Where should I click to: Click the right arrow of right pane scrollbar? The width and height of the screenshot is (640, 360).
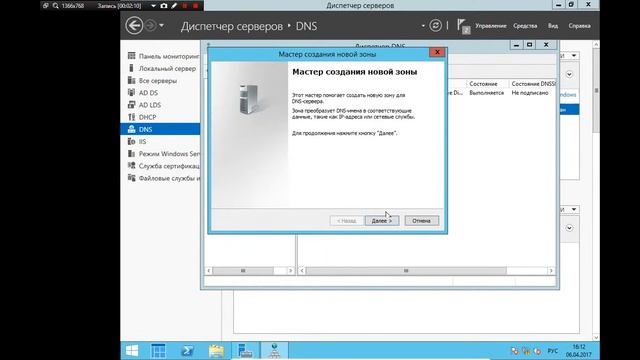[551, 271]
